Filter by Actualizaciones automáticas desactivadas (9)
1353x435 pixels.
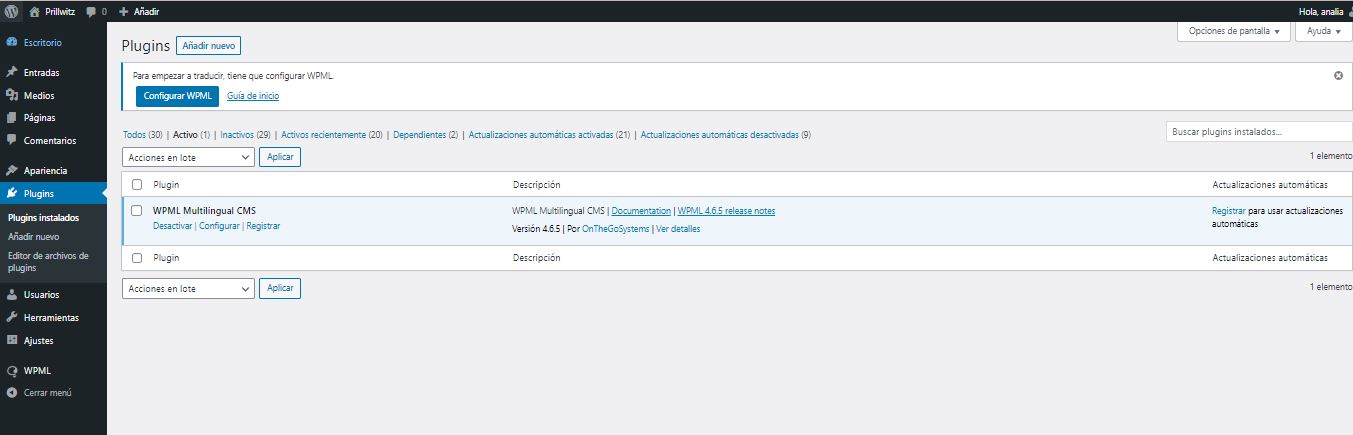click(725, 134)
